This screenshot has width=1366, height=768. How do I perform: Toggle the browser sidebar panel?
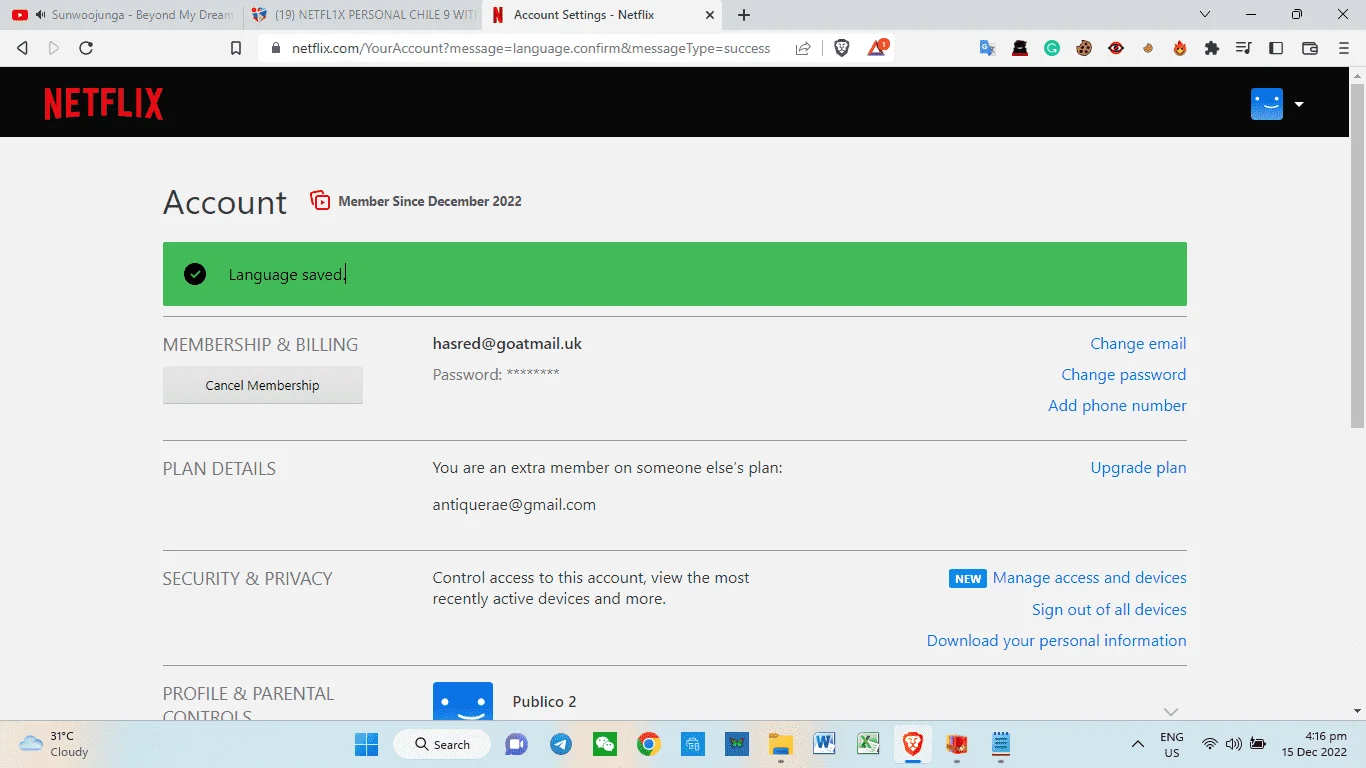1276,48
